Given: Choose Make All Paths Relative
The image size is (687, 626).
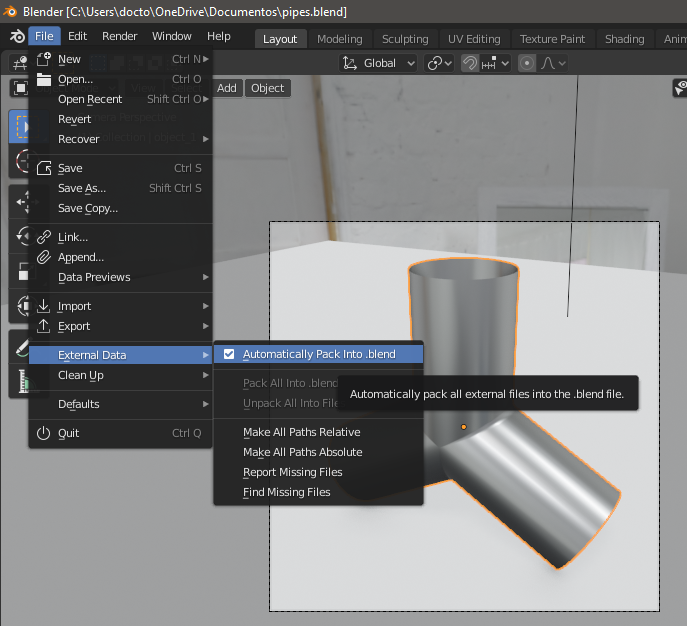Looking at the screenshot, I should pos(301,432).
